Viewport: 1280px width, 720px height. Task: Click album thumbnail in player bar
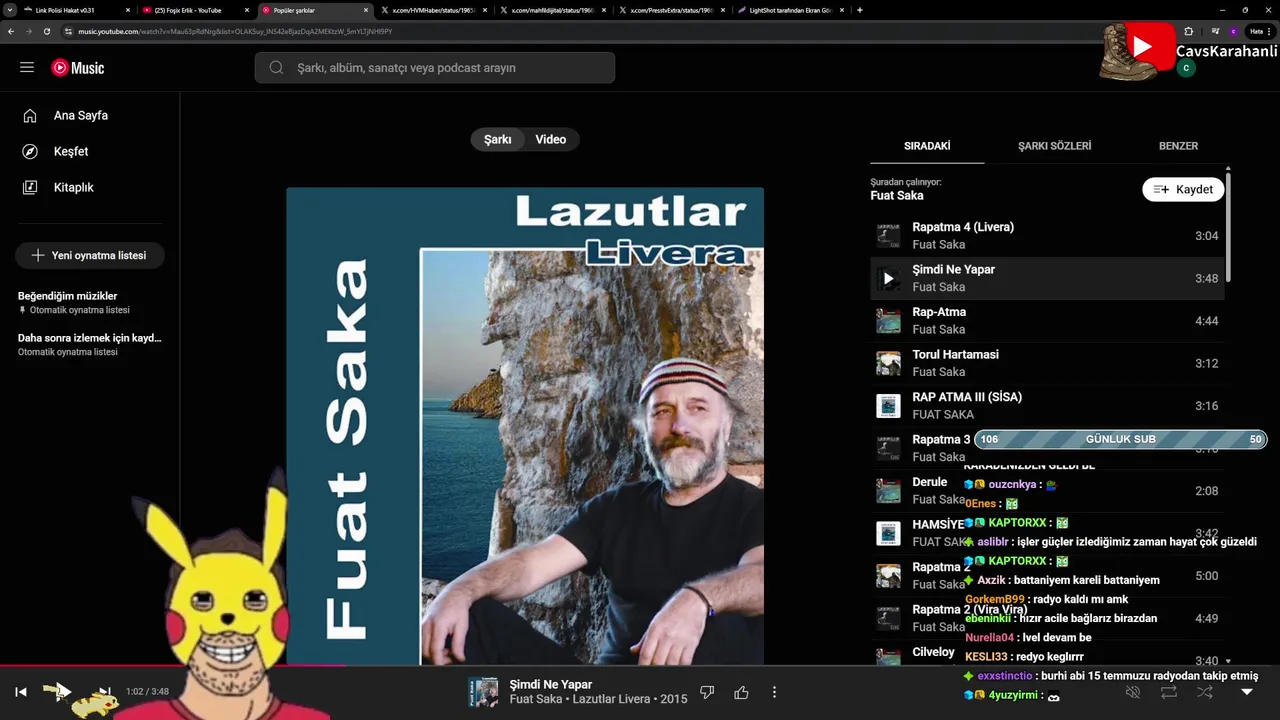click(x=484, y=692)
